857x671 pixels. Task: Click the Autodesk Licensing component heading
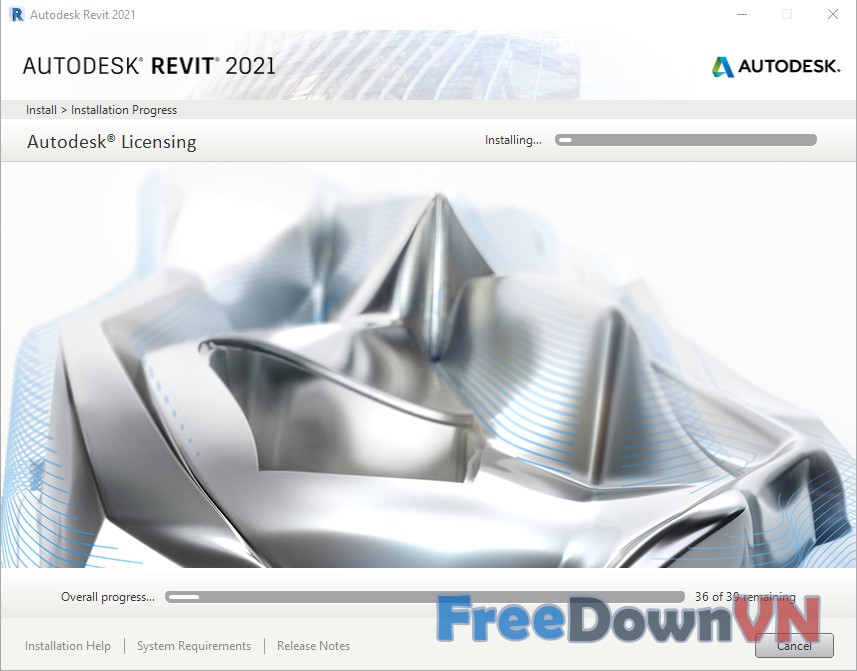point(111,142)
